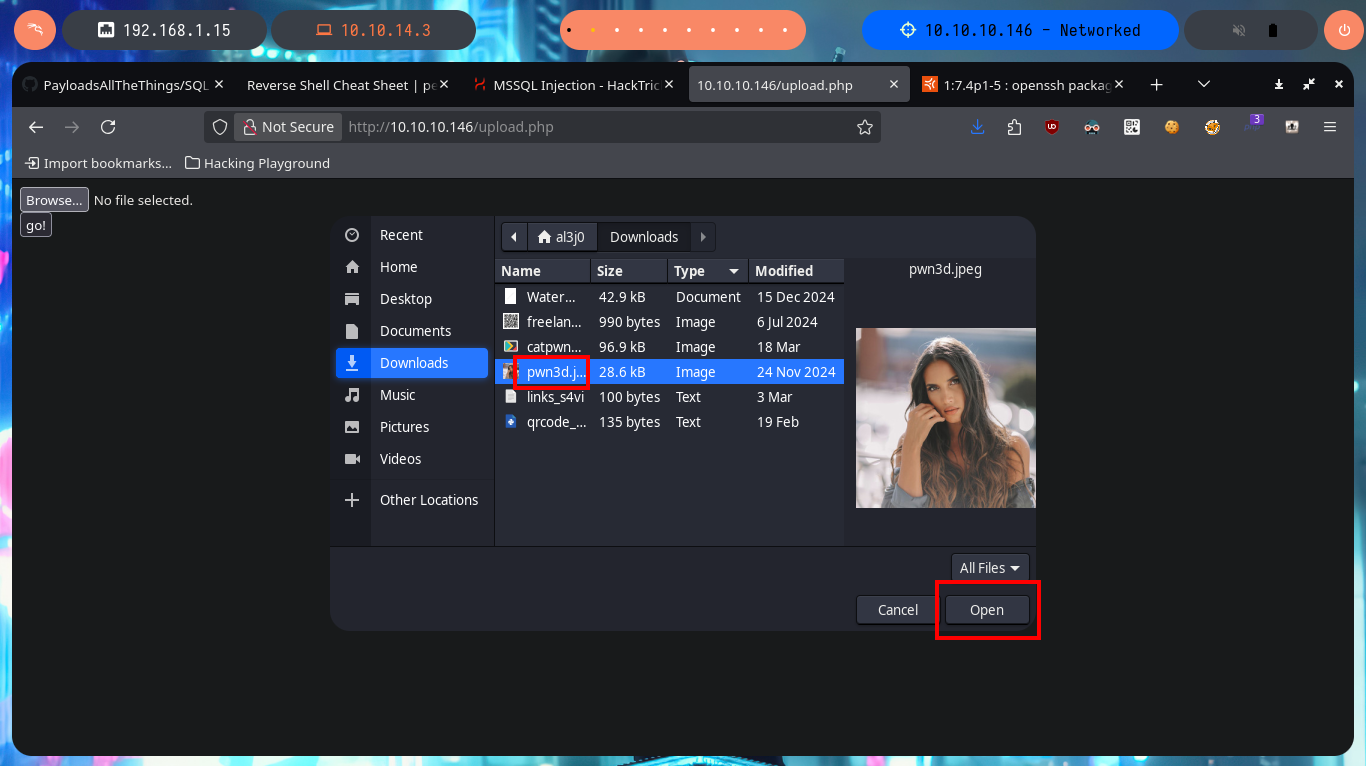Image resolution: width=1366 pixels, height=766 pixels.
Task: Open the extensions puzzle icon
Action: 1015,127
